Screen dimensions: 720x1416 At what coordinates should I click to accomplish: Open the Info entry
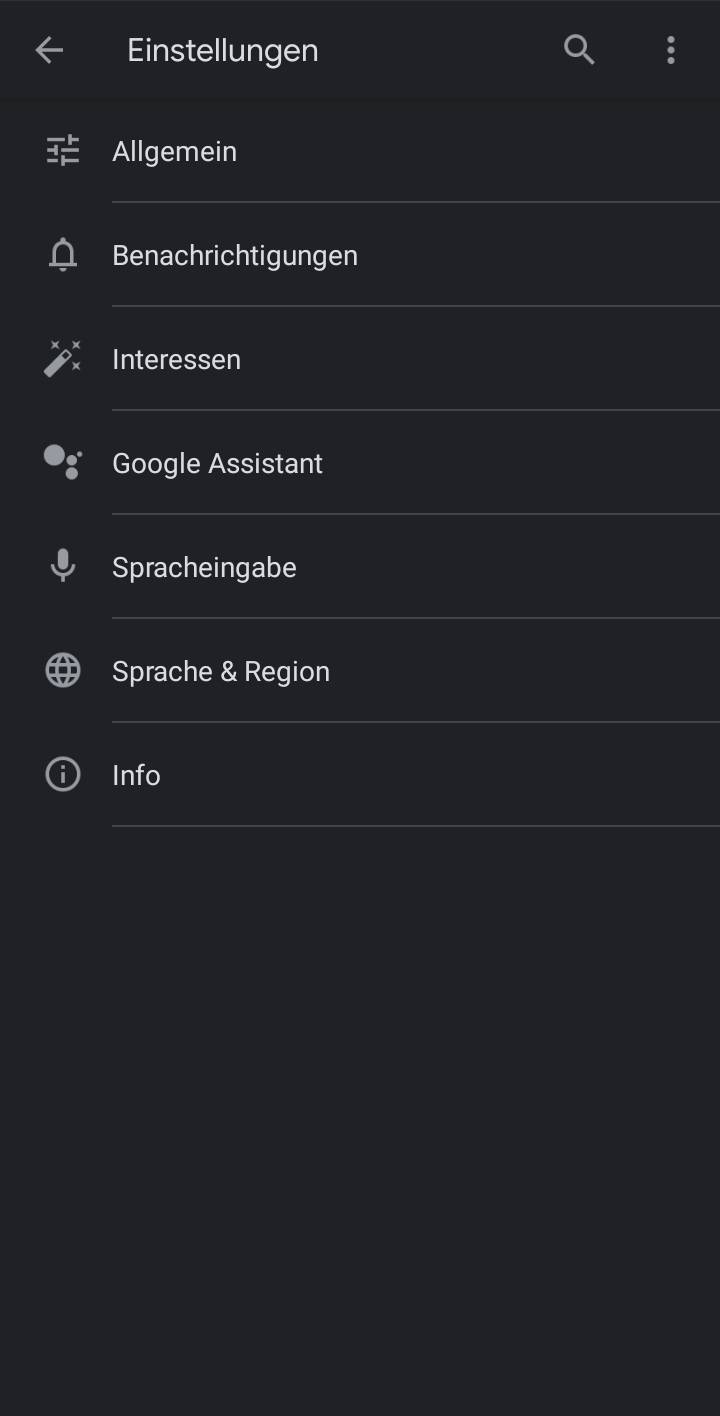(360, 775)
